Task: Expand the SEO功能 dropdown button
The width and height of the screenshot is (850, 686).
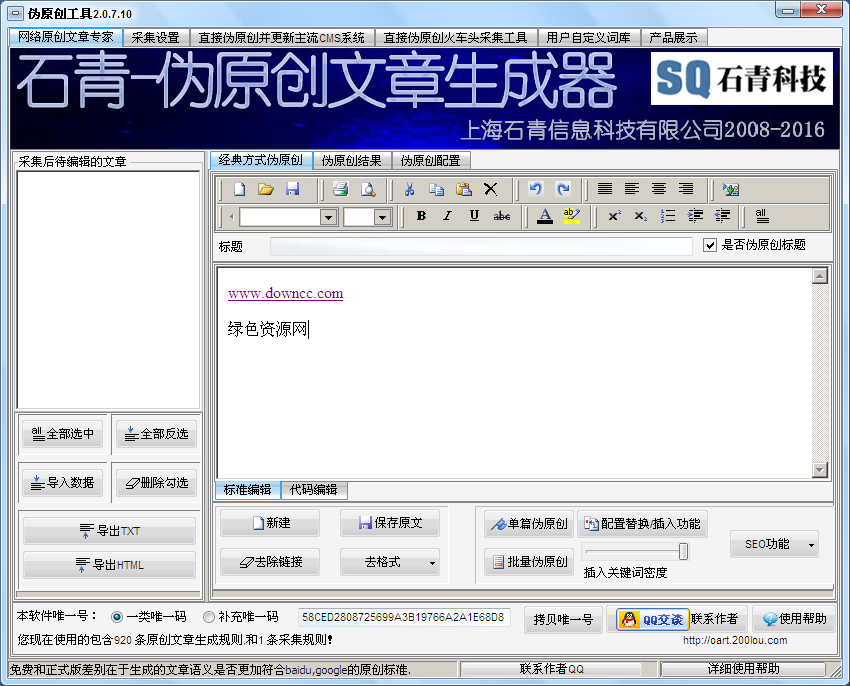Action: click(811, 544)
